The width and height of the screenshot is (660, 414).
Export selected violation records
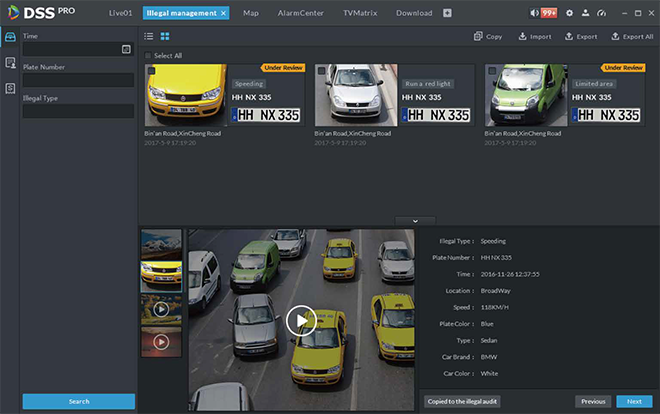click(x=581, y=37)
